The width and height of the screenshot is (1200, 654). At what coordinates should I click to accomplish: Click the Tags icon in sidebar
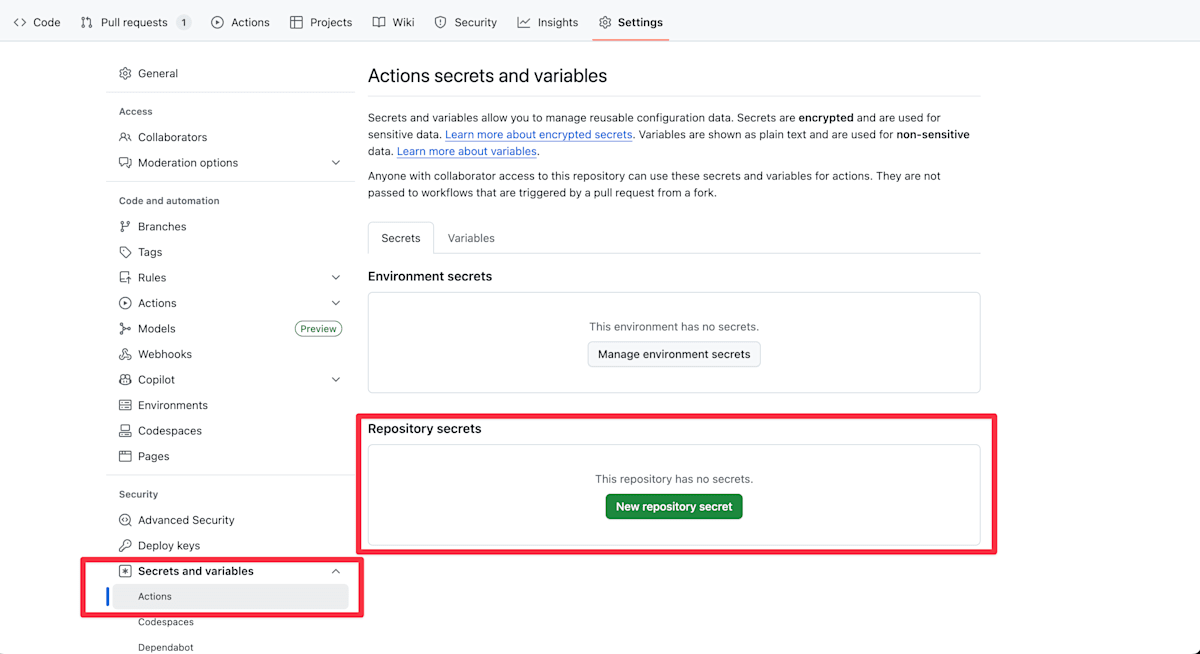coord(125,252)
